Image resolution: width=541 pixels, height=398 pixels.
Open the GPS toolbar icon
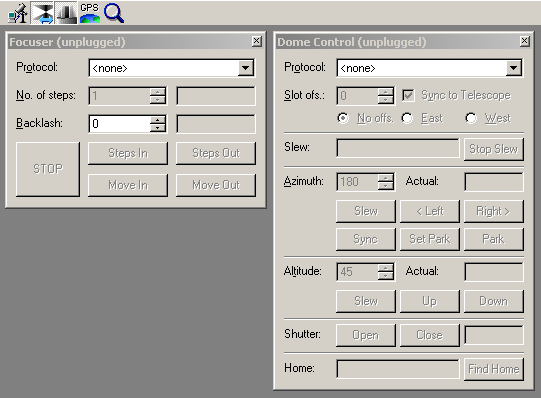click(x=90, y=13)
